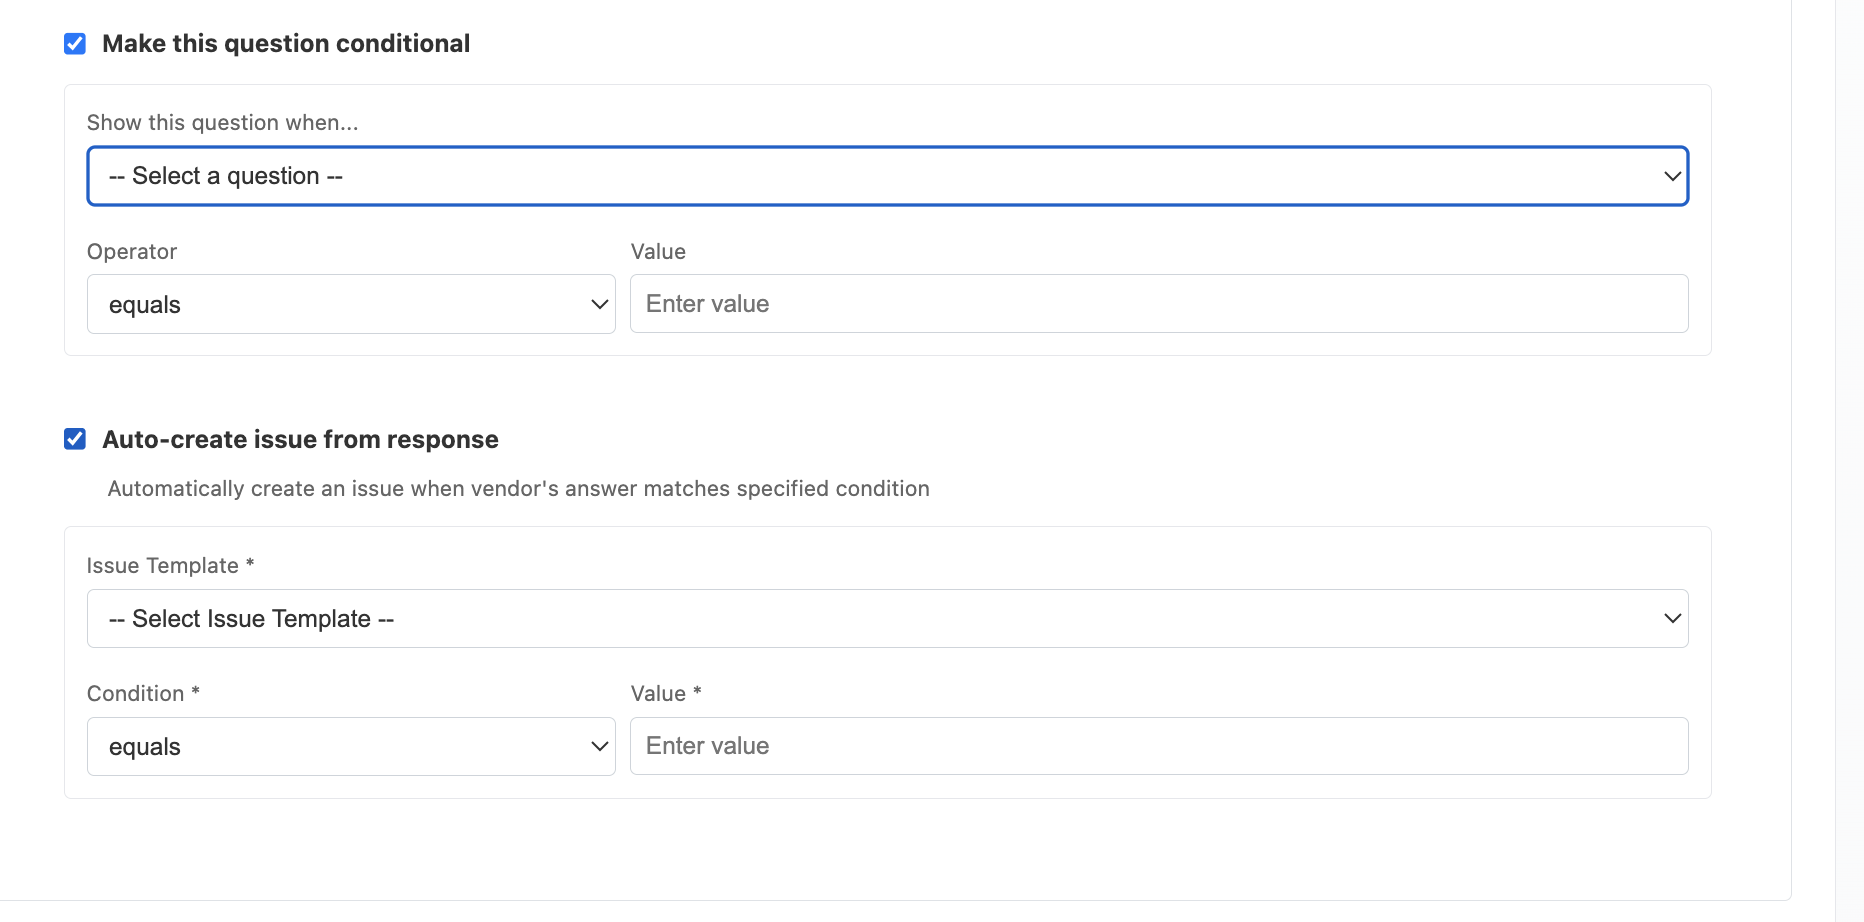Click the 'Issue Template *' label

click(170, 565)
